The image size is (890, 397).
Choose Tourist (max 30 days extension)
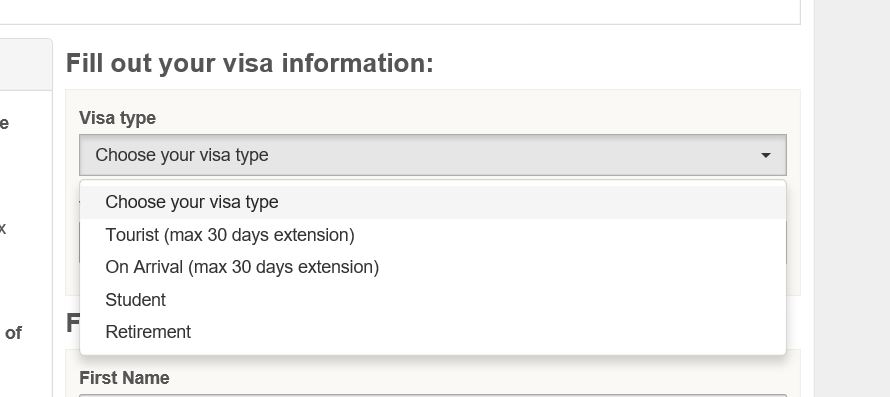tap(433, 235)
